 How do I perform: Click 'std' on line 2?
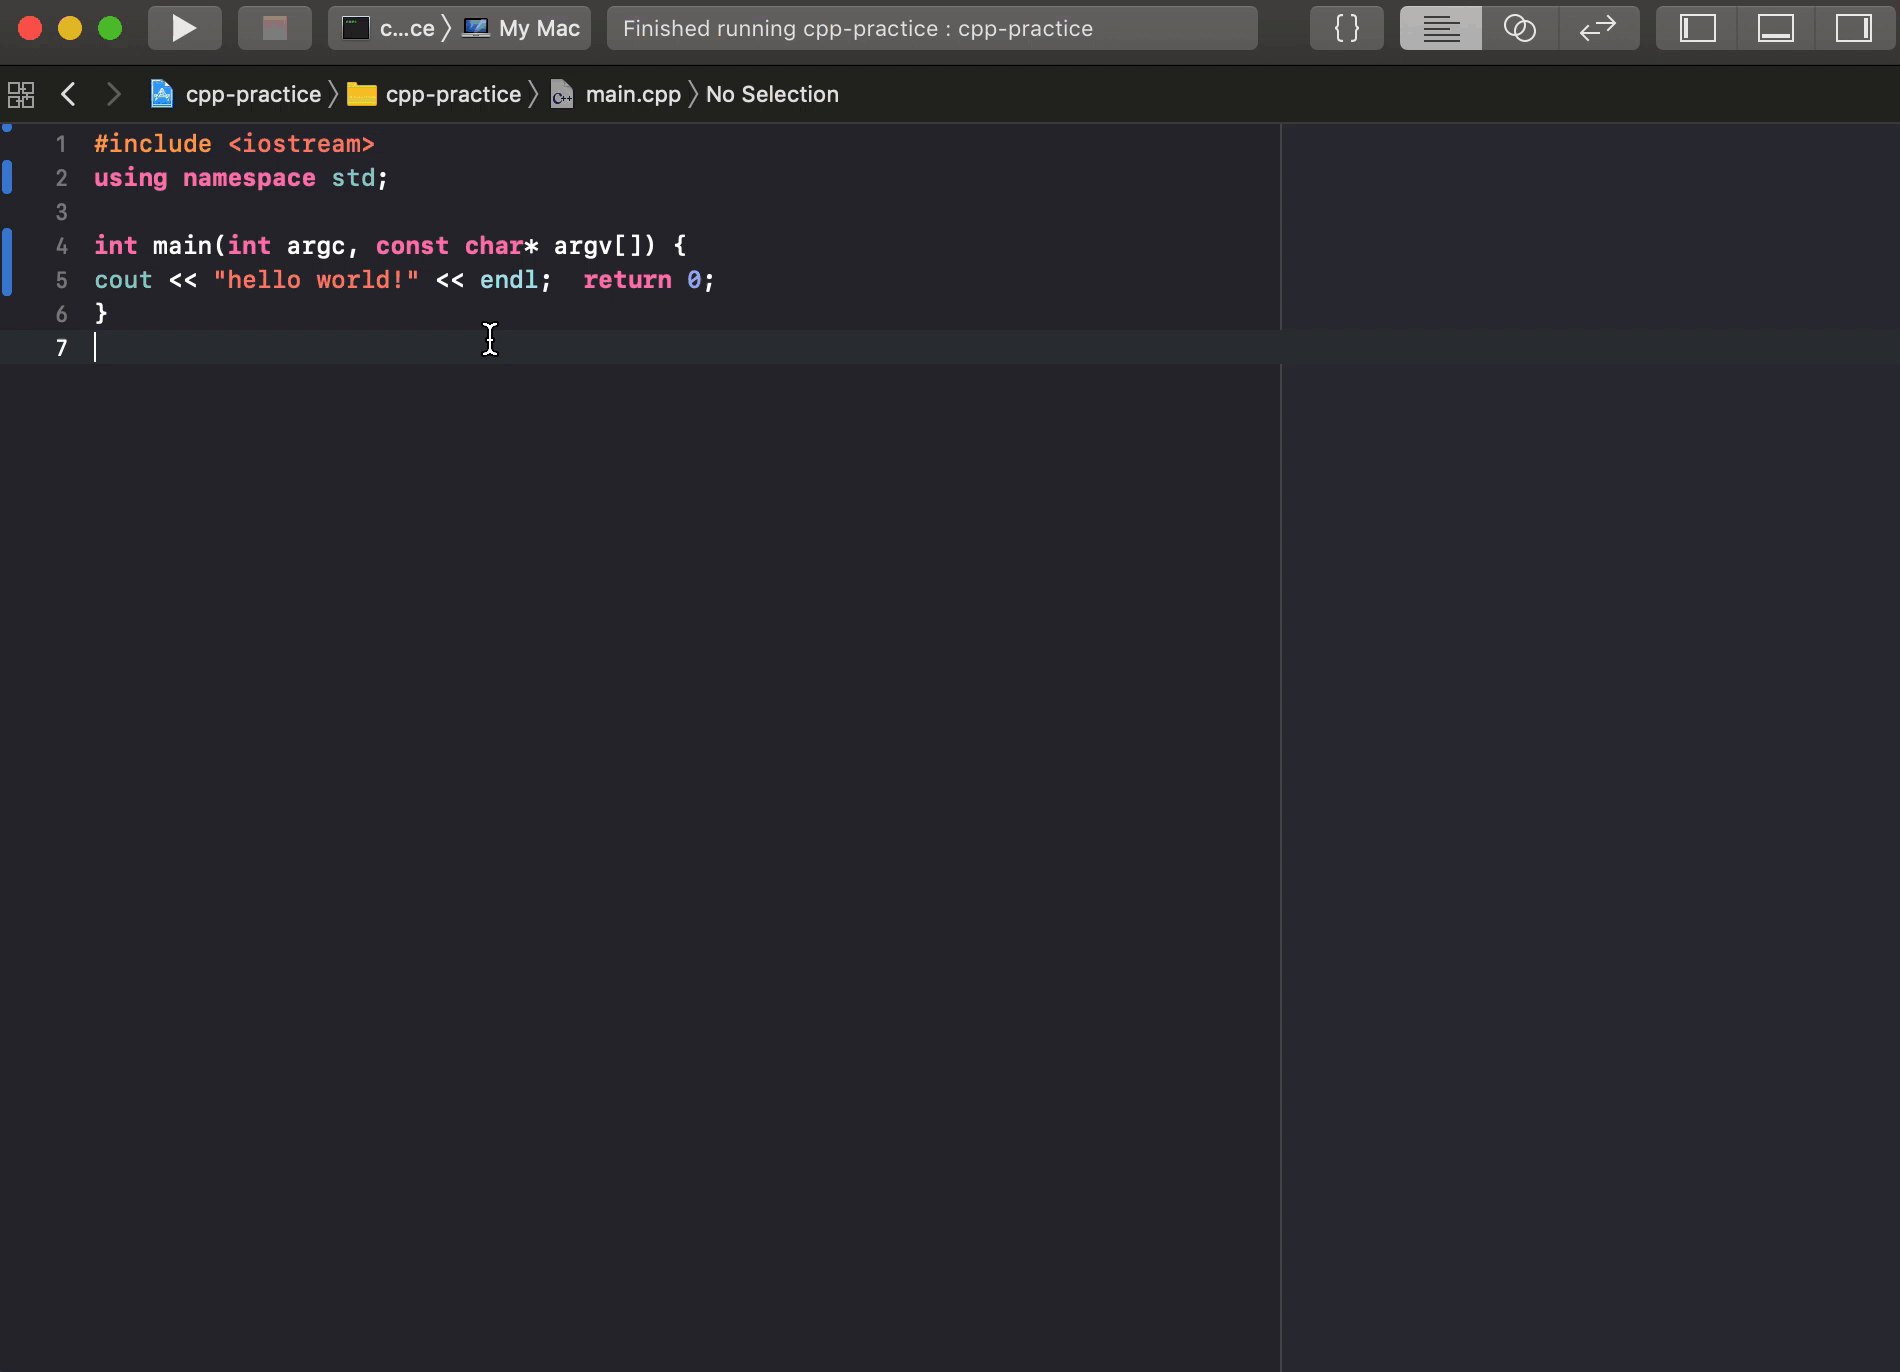click(353, 178)
